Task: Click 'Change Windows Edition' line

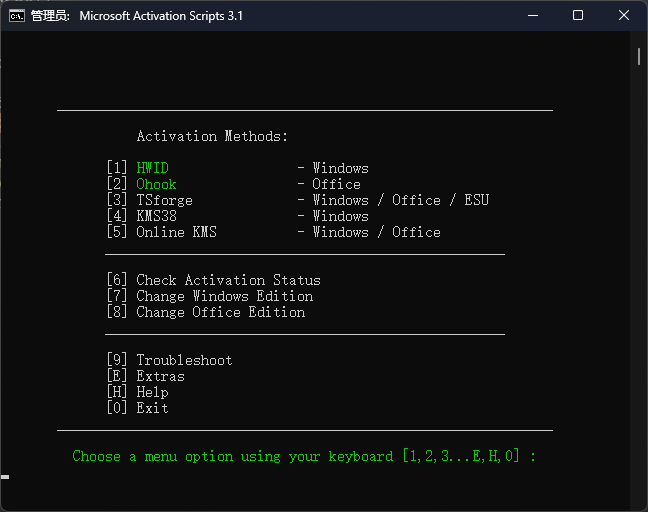Action: point(210,296)
